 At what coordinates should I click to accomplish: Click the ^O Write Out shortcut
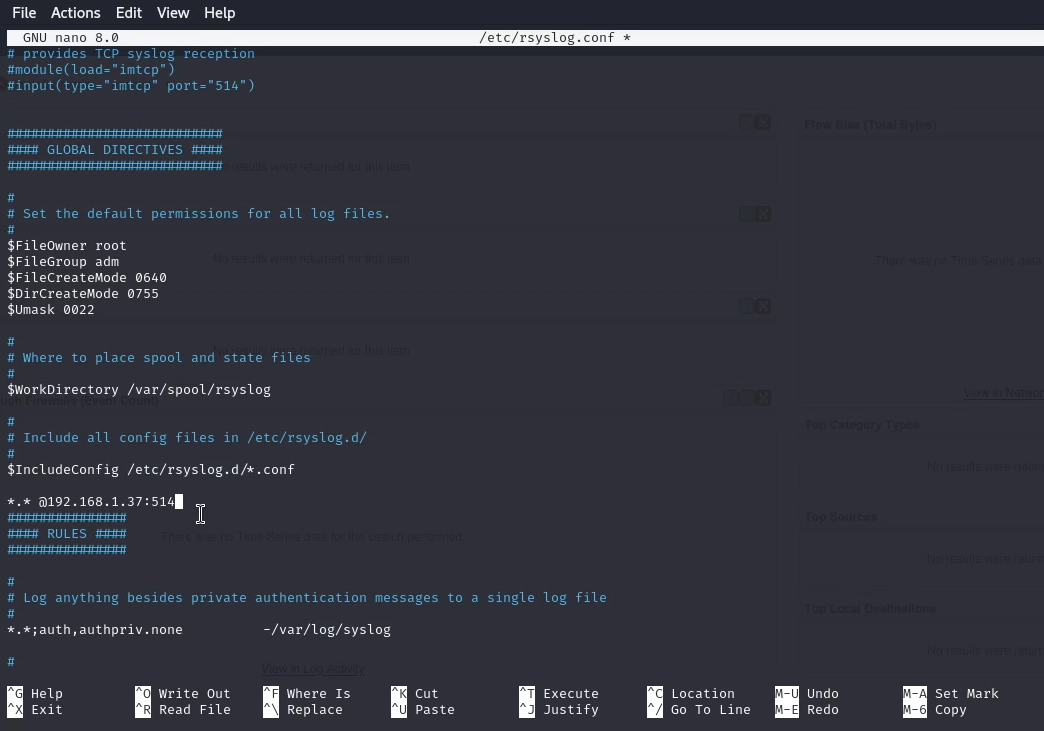click(x=182, y=694)
